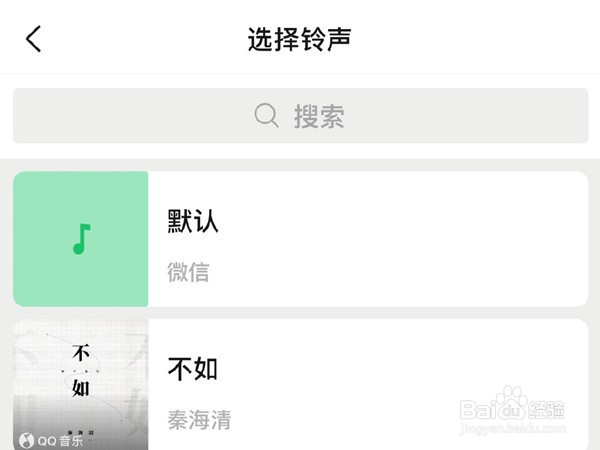
Task: Choose the default WeChat ringtone card
Action: 300,239
